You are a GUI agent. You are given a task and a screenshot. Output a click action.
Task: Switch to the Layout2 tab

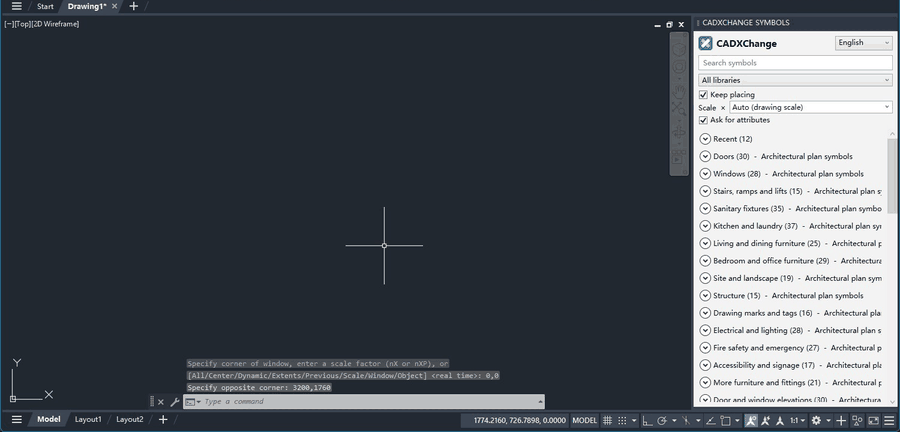pos(130,419)
